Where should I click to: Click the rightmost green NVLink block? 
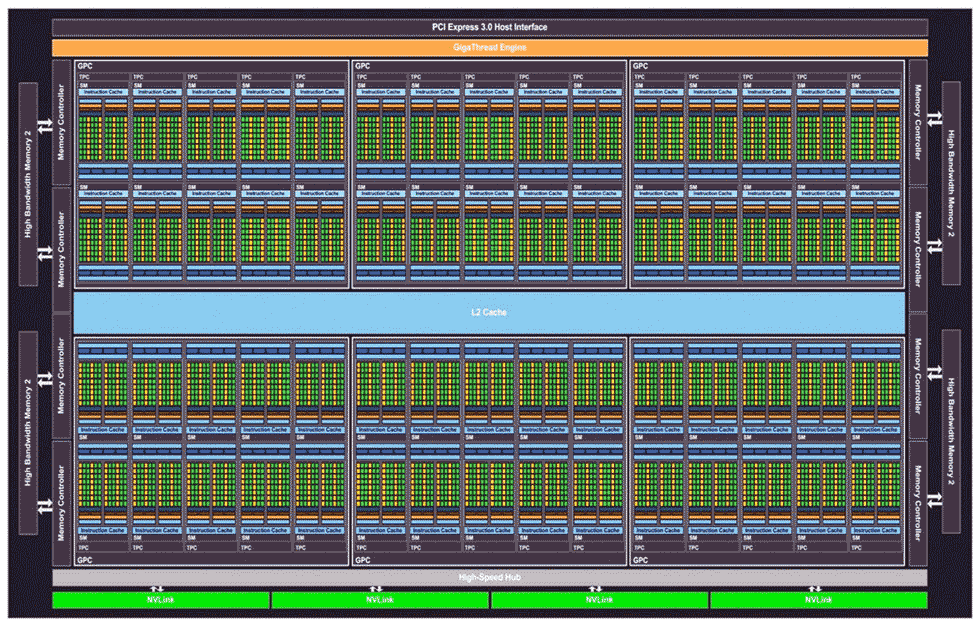click(x=818, y=600)
